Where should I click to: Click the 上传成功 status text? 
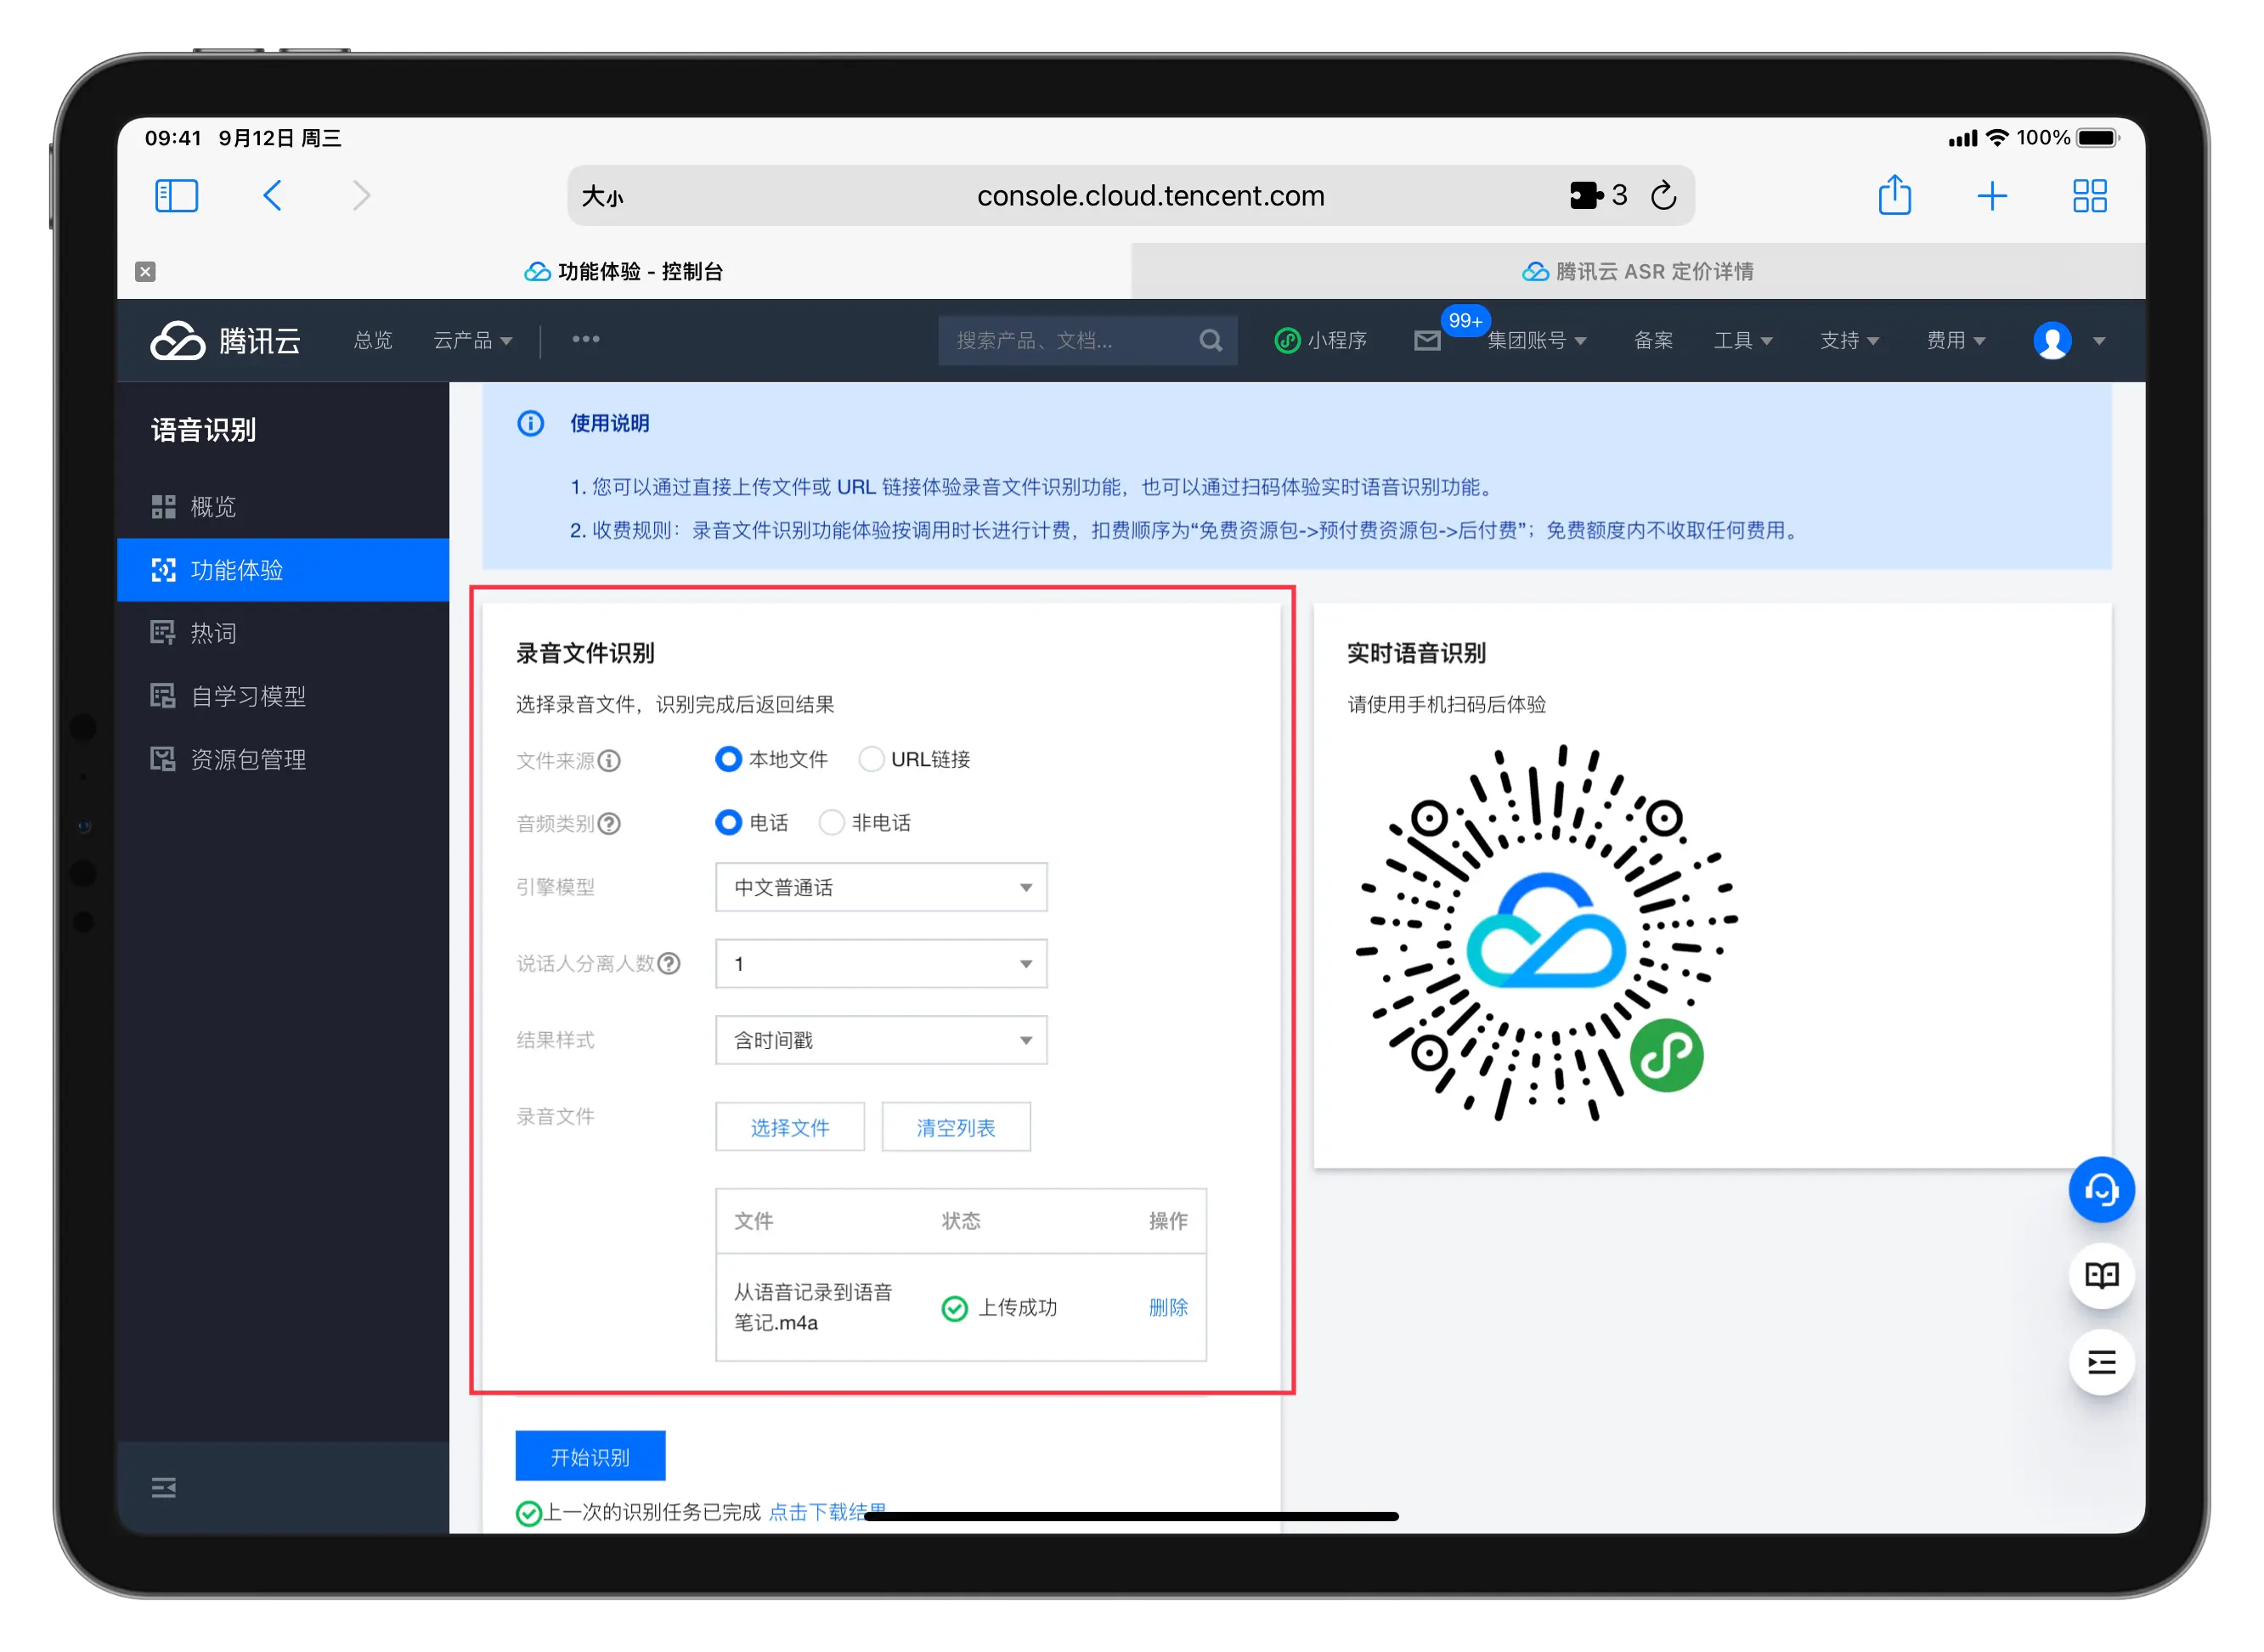click(1016, 1308)
